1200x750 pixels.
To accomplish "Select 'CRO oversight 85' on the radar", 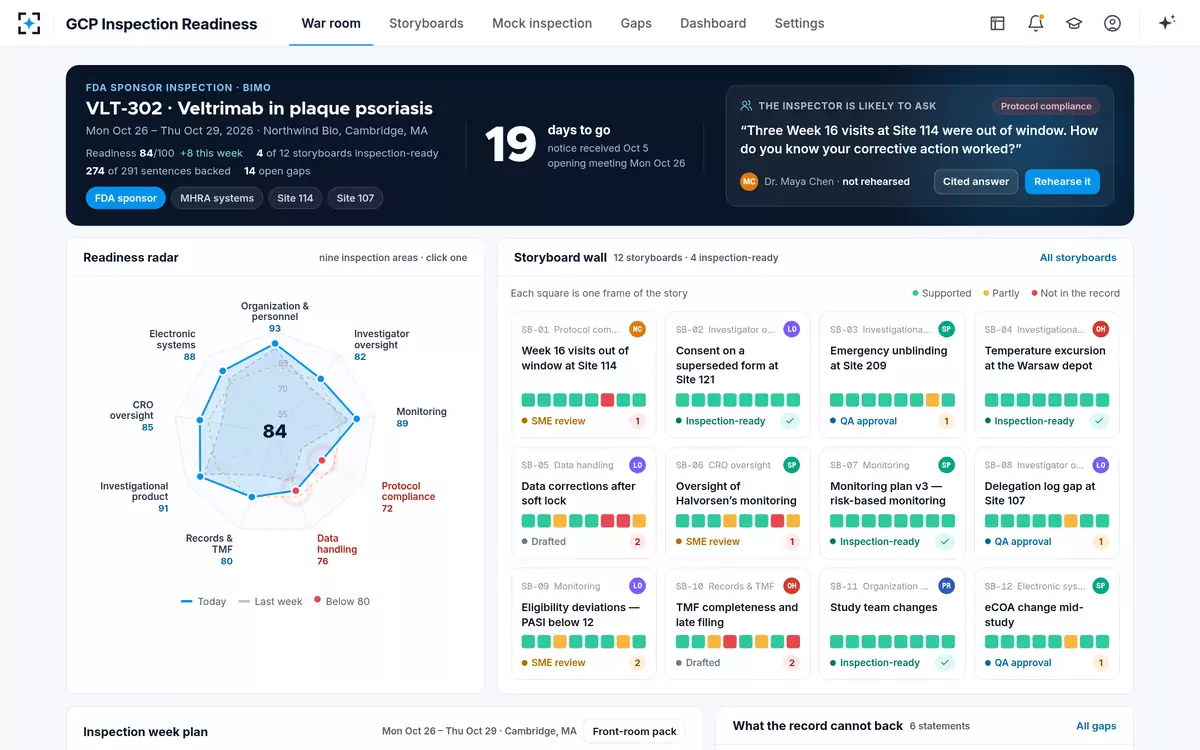I will pos(131,416).
